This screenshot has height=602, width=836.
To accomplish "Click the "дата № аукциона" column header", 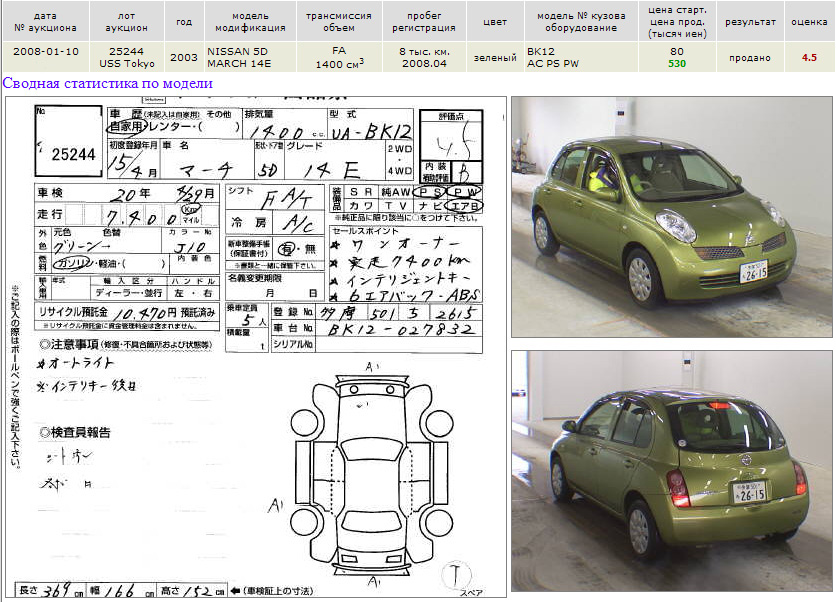I will pyautogui.click(x=45, y=22).
